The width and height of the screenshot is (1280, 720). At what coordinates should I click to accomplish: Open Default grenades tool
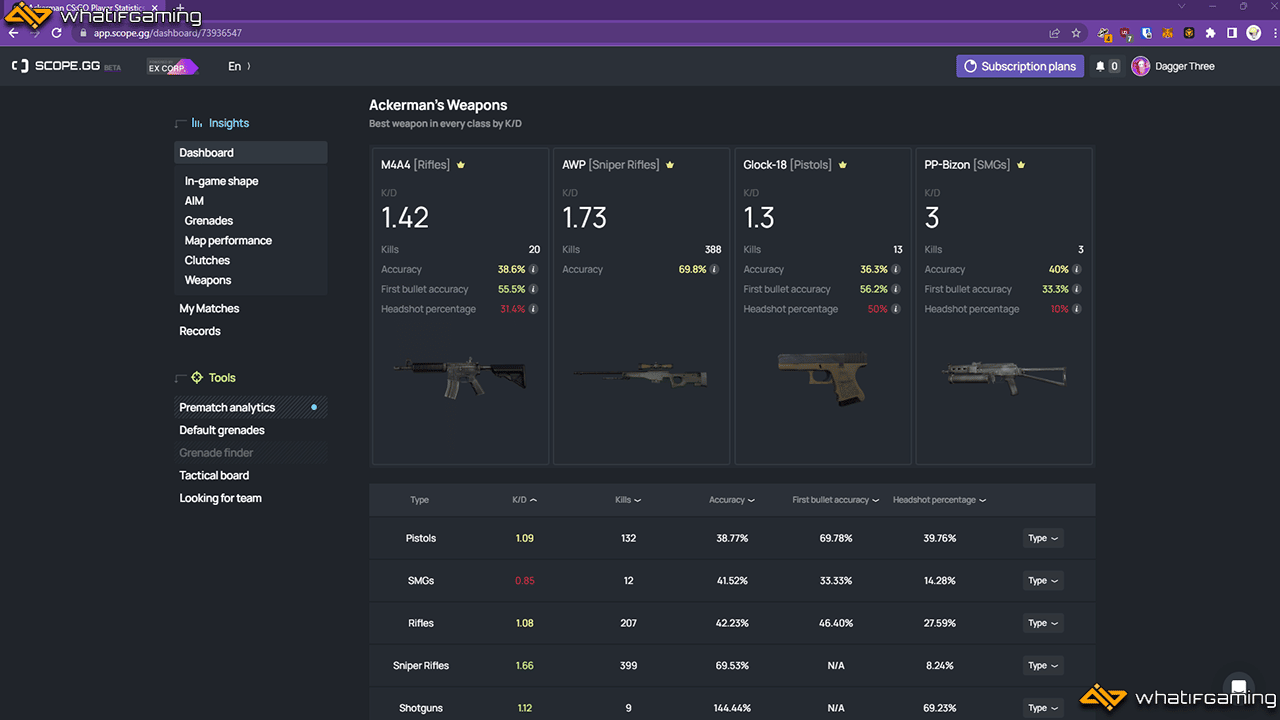pyautogui.click(x=222, y=430)
